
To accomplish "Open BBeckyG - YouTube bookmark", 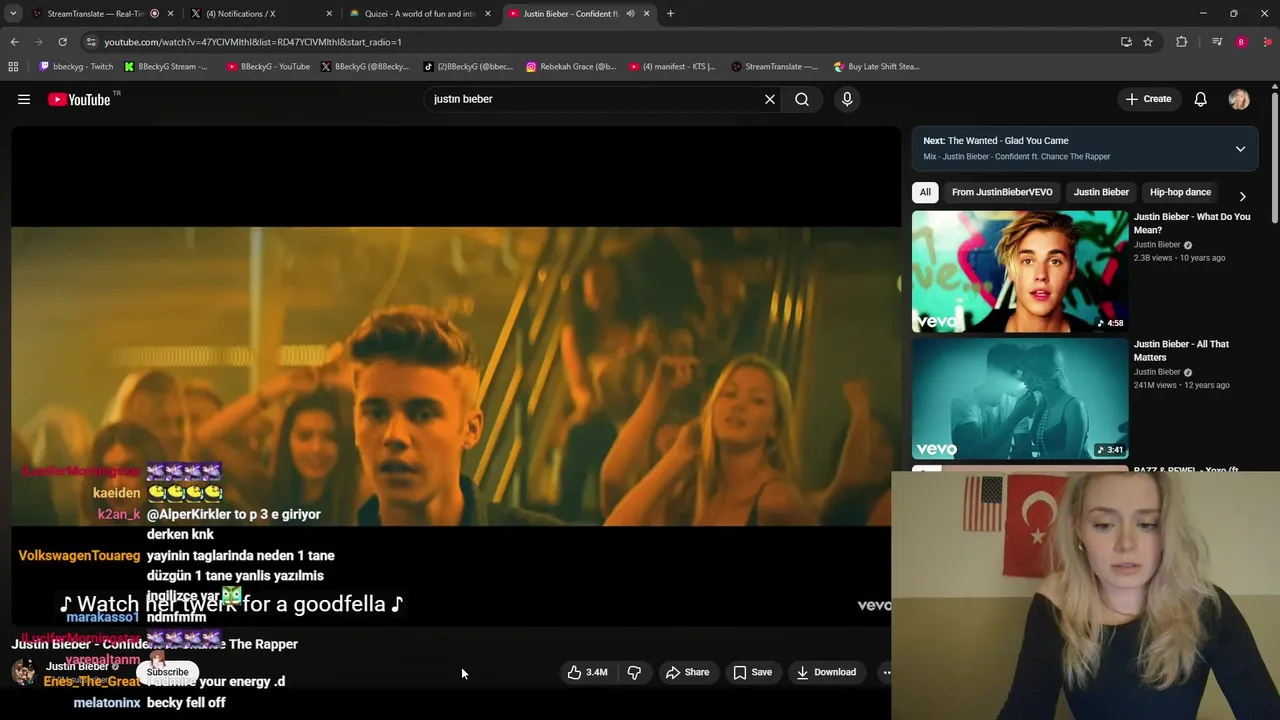I will pos(268,67).
